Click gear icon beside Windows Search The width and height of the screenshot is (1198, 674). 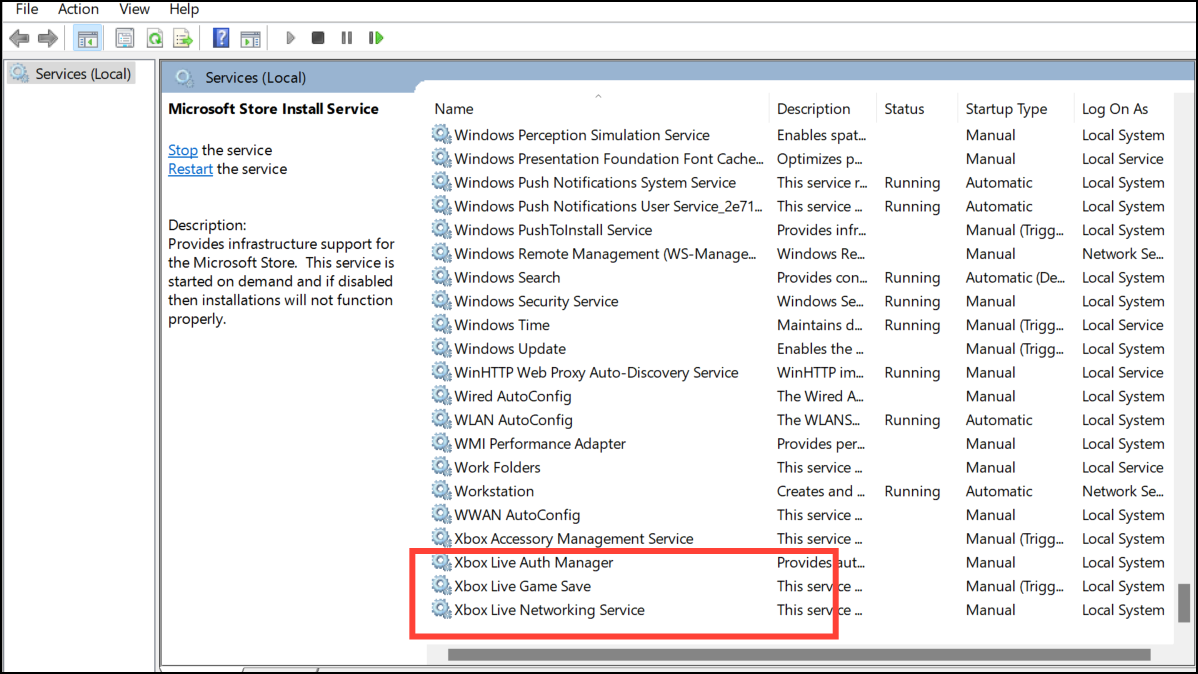tap(442, 277)
